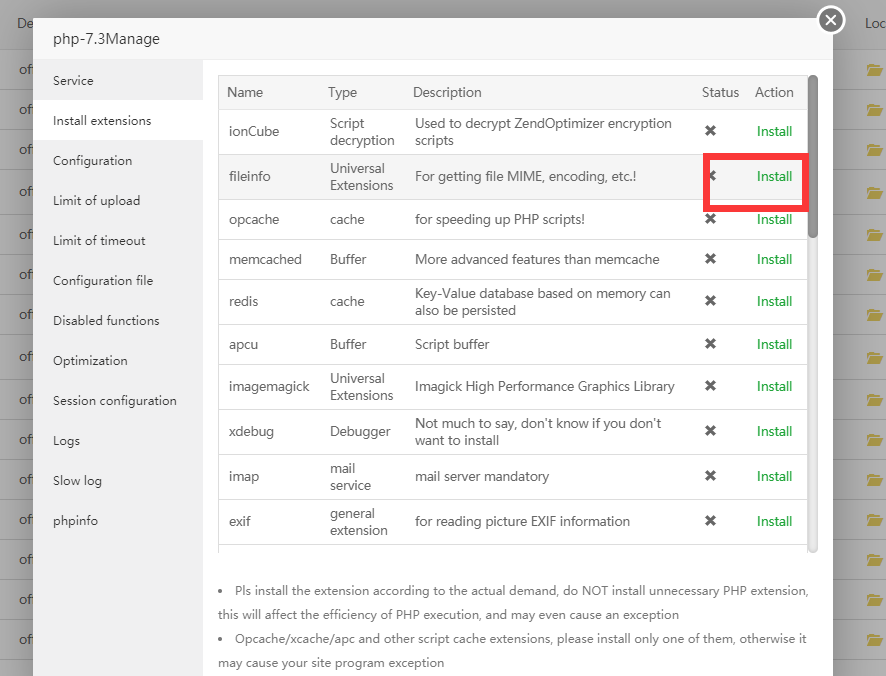Click the opcache status X icon
The width and height of the screenshot is (886, 676).
[x=710, y=219]
